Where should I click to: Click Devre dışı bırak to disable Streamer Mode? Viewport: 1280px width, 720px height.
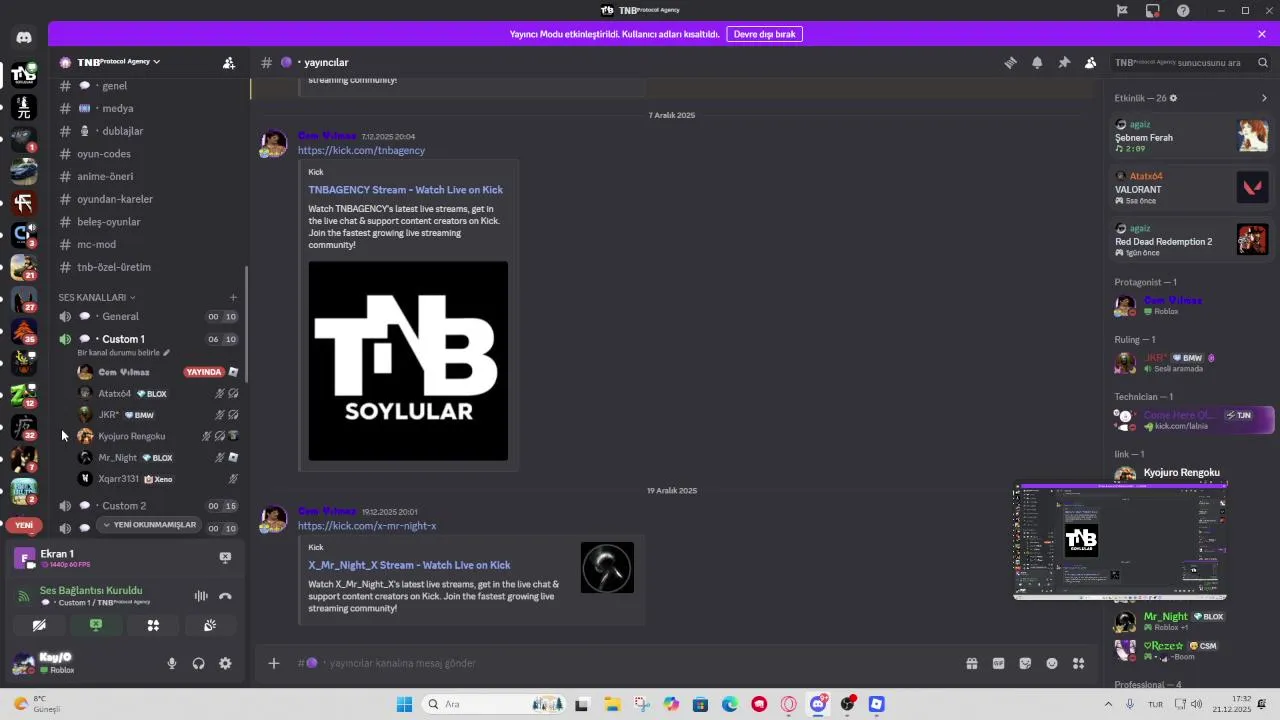pyautogui.click(x=764, y=34)
